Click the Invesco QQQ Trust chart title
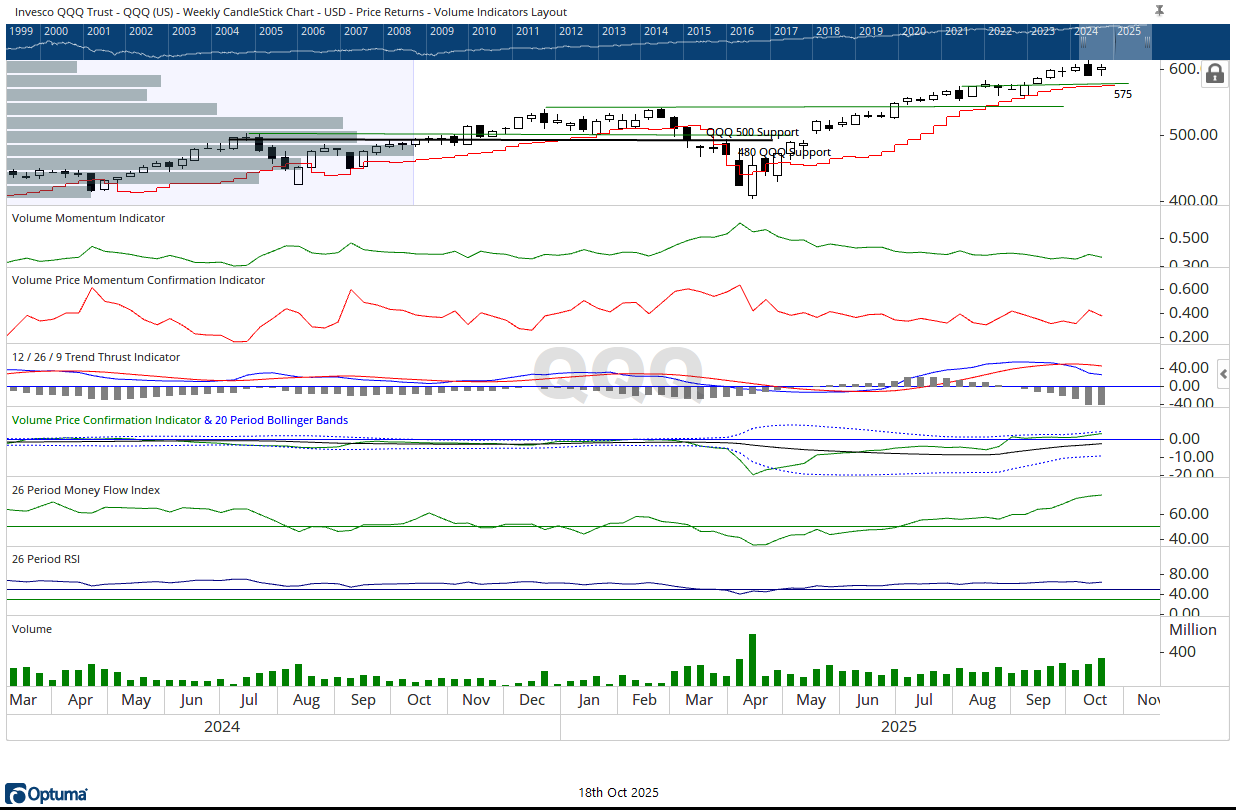Viewport: 1236px width, 810px height. point(287,12)
